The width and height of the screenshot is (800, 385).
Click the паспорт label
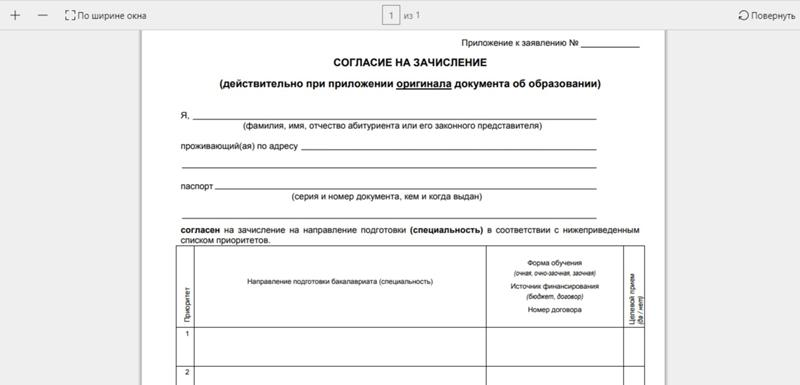point(197,187)
